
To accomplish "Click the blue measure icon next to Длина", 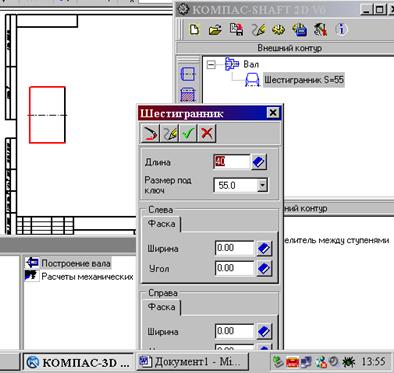I will point(259,162).
